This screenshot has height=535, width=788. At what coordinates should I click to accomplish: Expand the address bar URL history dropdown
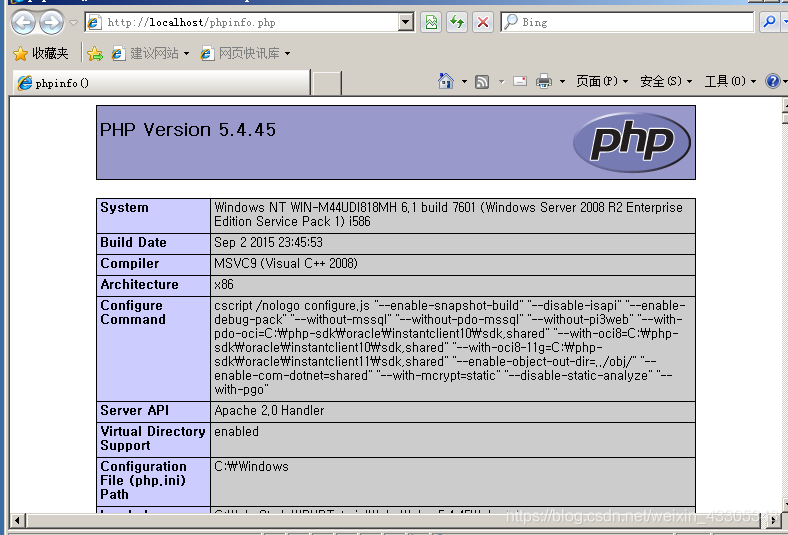click(x=406, y=22)
